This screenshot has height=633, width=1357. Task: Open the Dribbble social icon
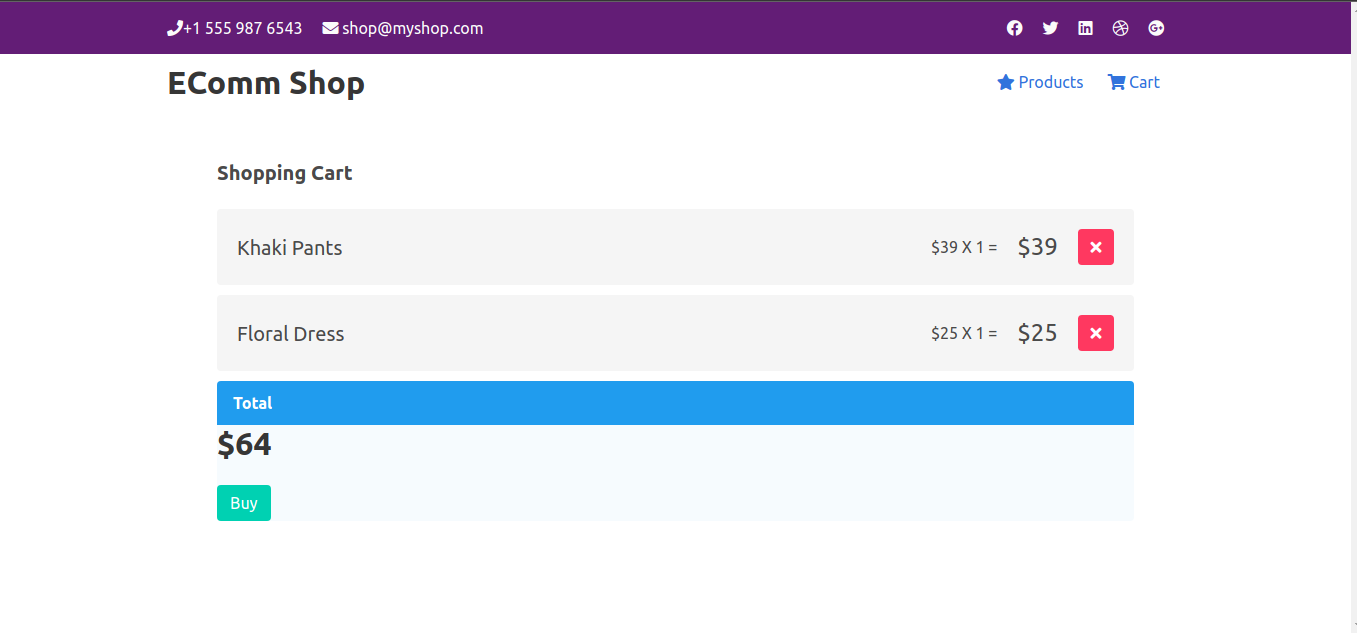pyautogui.click(x=1120, y=28)
